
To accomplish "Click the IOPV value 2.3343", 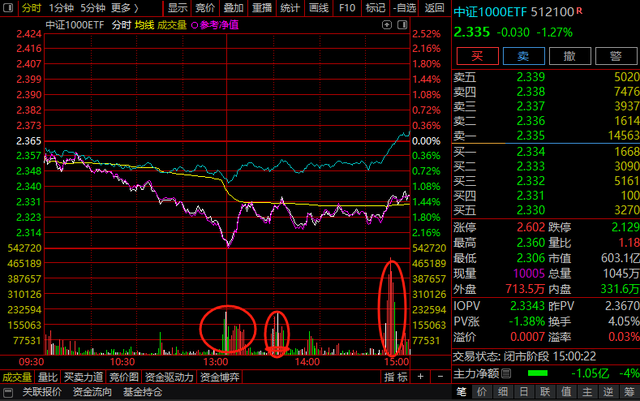I will pyautogui.click(x=527, y=305).
